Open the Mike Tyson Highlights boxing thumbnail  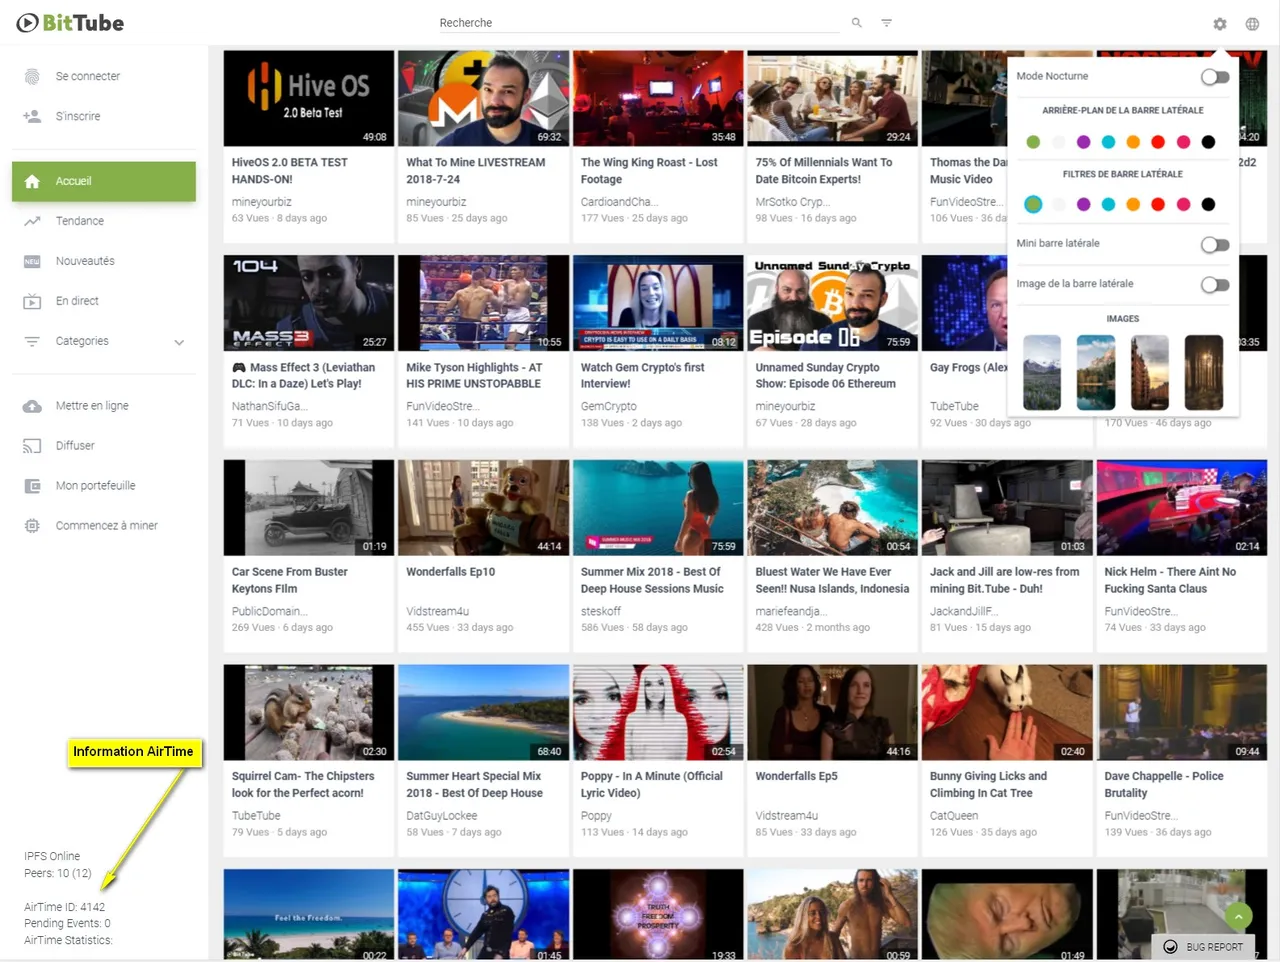coord(483,303)
